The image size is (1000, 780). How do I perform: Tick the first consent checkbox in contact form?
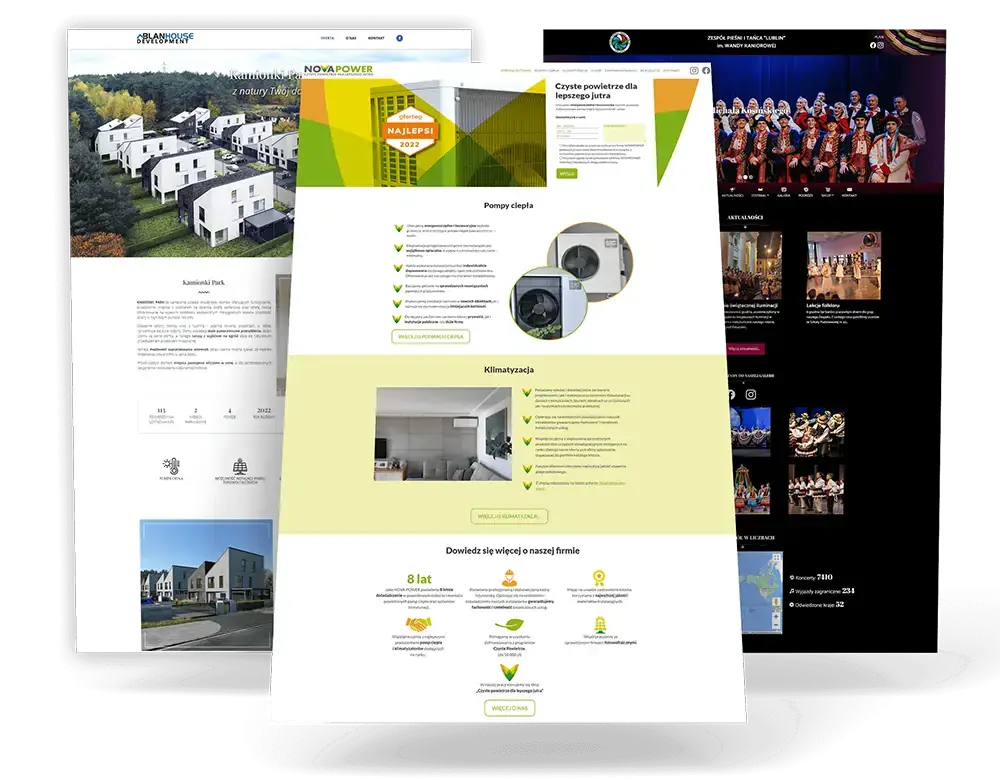[559, 144]
